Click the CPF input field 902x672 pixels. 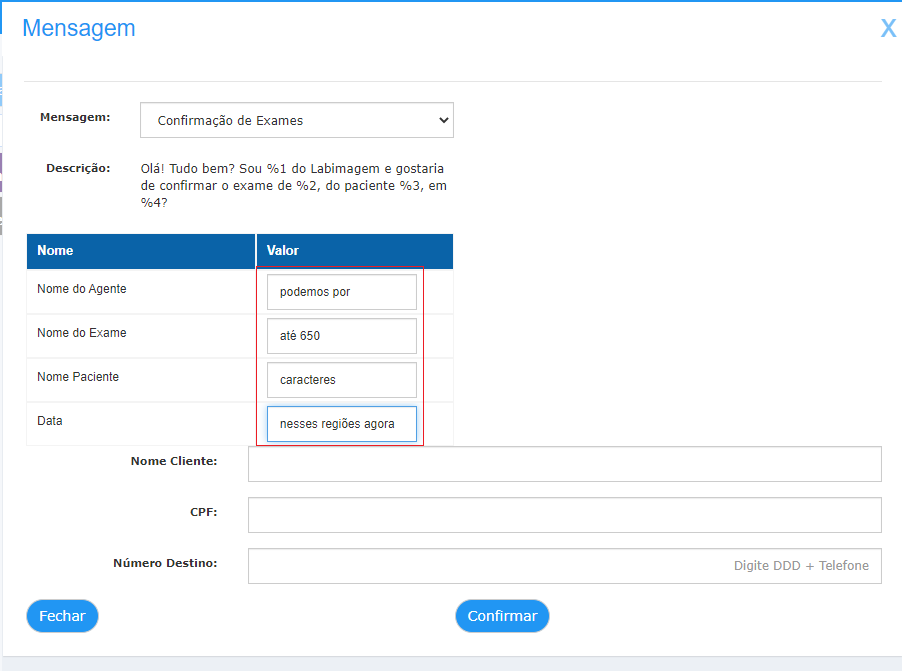coord(564,515)
